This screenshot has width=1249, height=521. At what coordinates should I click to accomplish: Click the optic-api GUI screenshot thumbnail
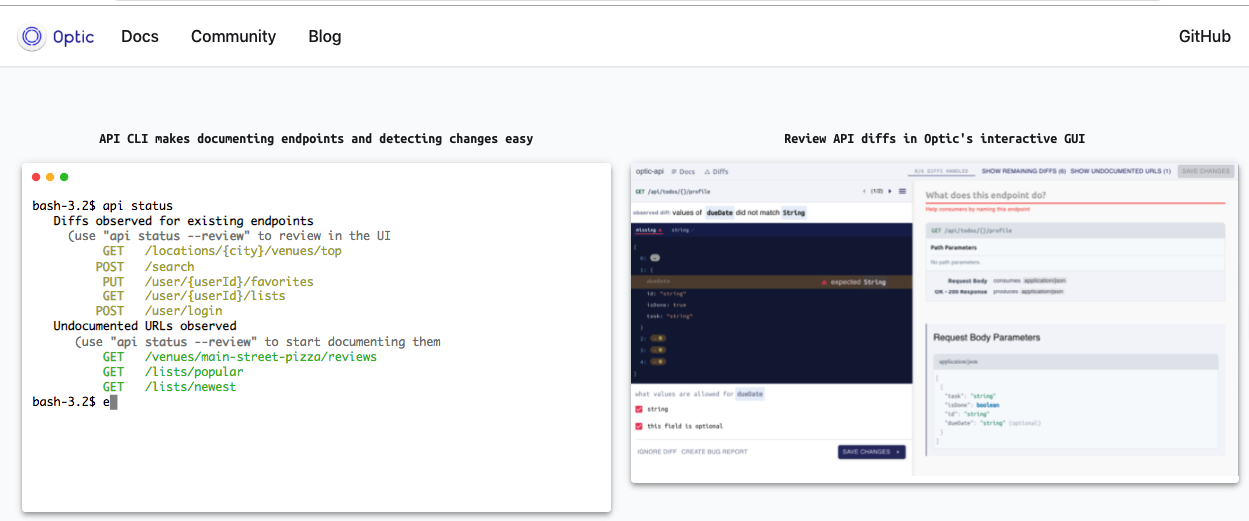(934, 322)
